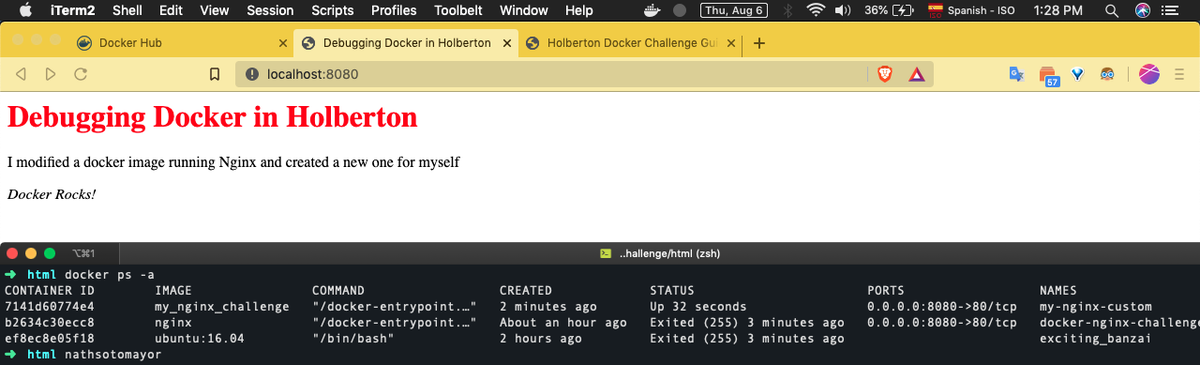Click the my_nginx_challenge image name
Screen dimensions: 1200x365
221,306
